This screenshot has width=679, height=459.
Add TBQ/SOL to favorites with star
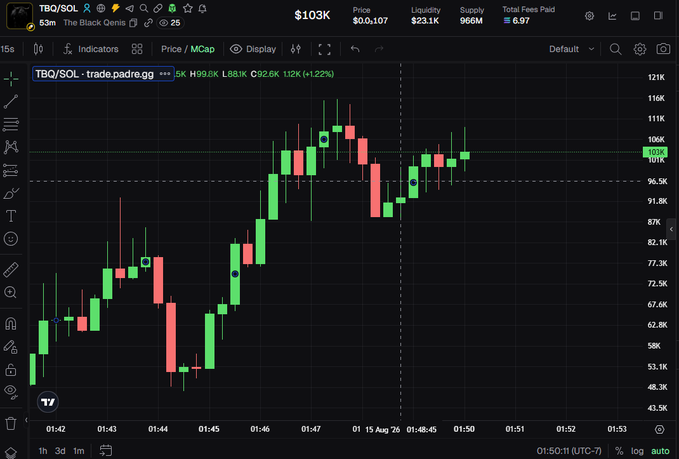point(188,8)
